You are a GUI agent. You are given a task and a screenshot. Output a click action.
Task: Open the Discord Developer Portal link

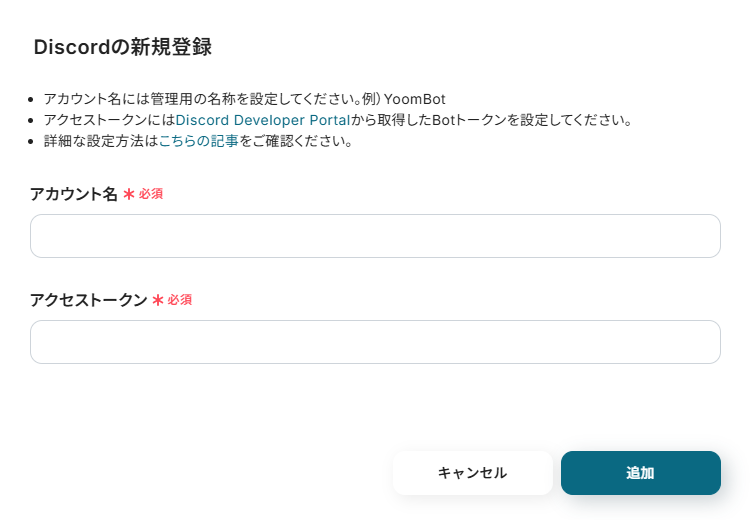point(262,120)
